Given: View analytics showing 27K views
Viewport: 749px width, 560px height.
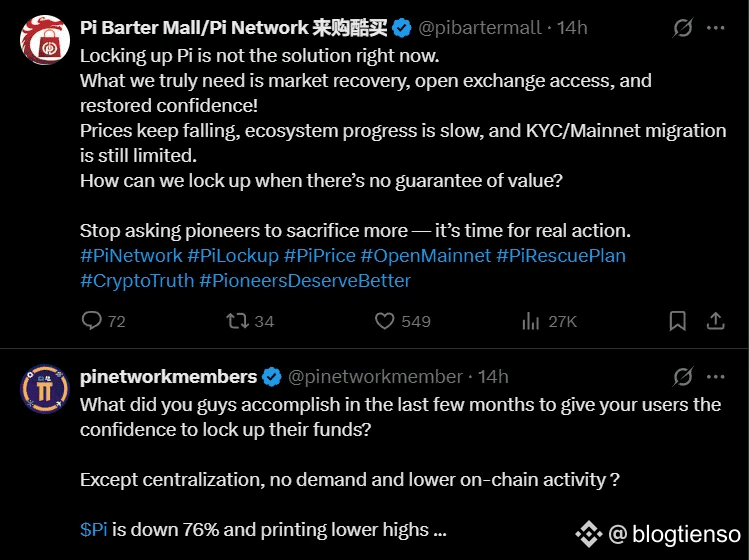Looking at the screenshot, I should tap(531, 321).
